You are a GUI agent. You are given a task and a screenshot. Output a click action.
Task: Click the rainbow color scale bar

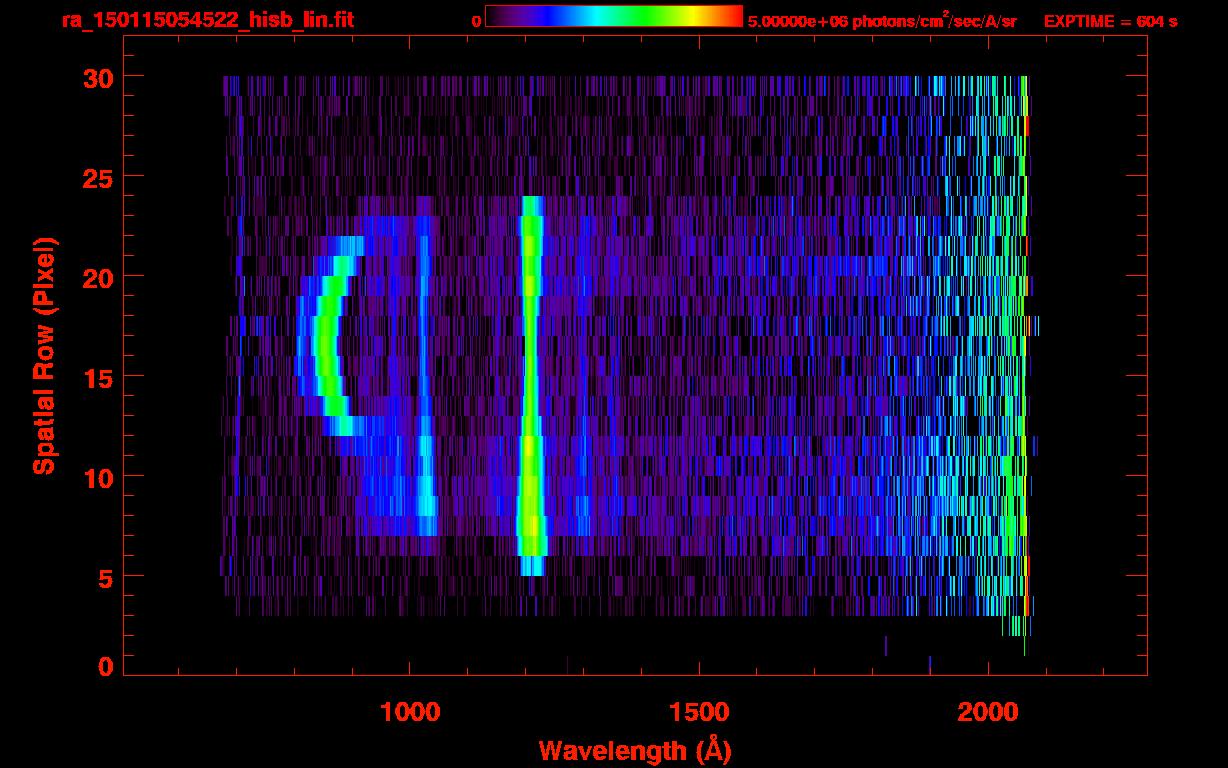(x=614, y=16)
